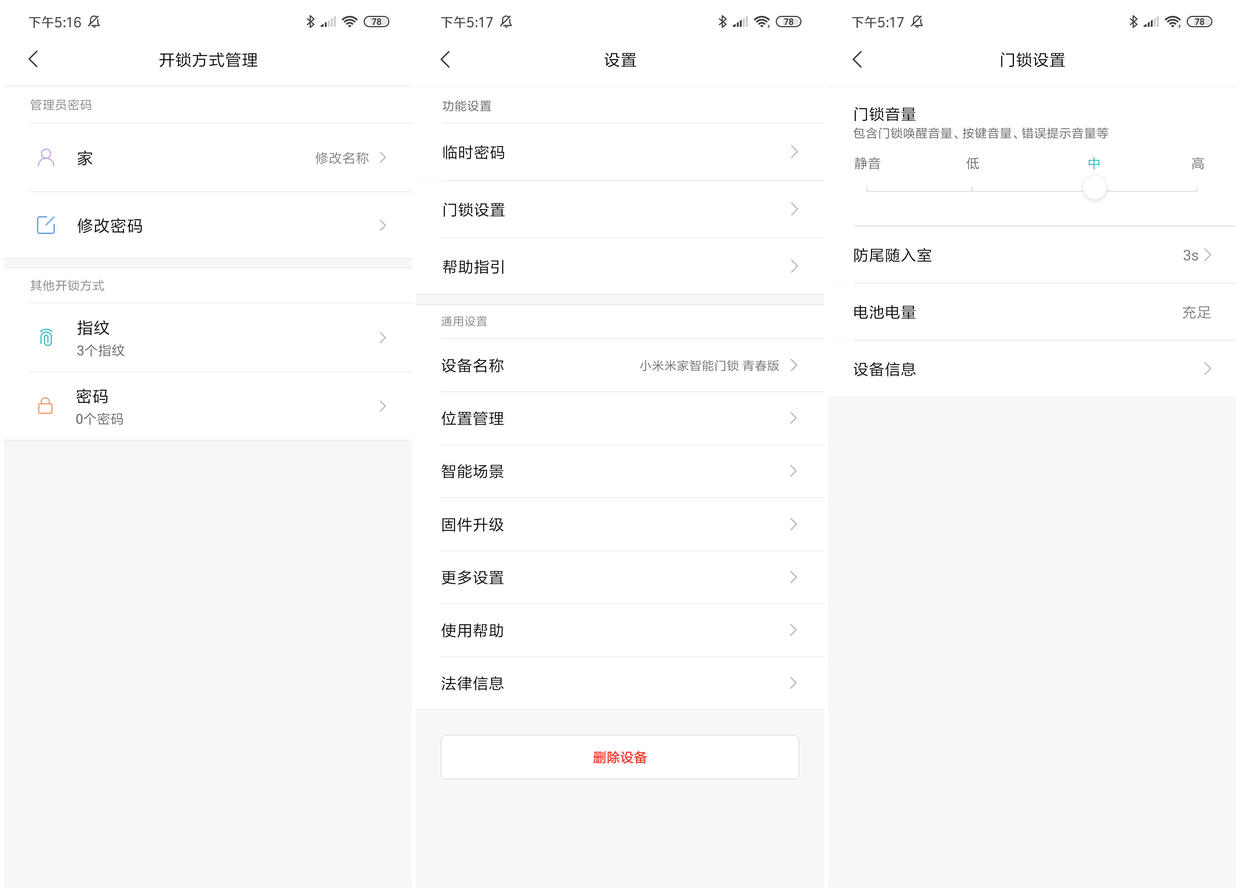Tap the red 删除设备 button
The width and height of the screenshot is (1240, 892).
coord(620,758)
